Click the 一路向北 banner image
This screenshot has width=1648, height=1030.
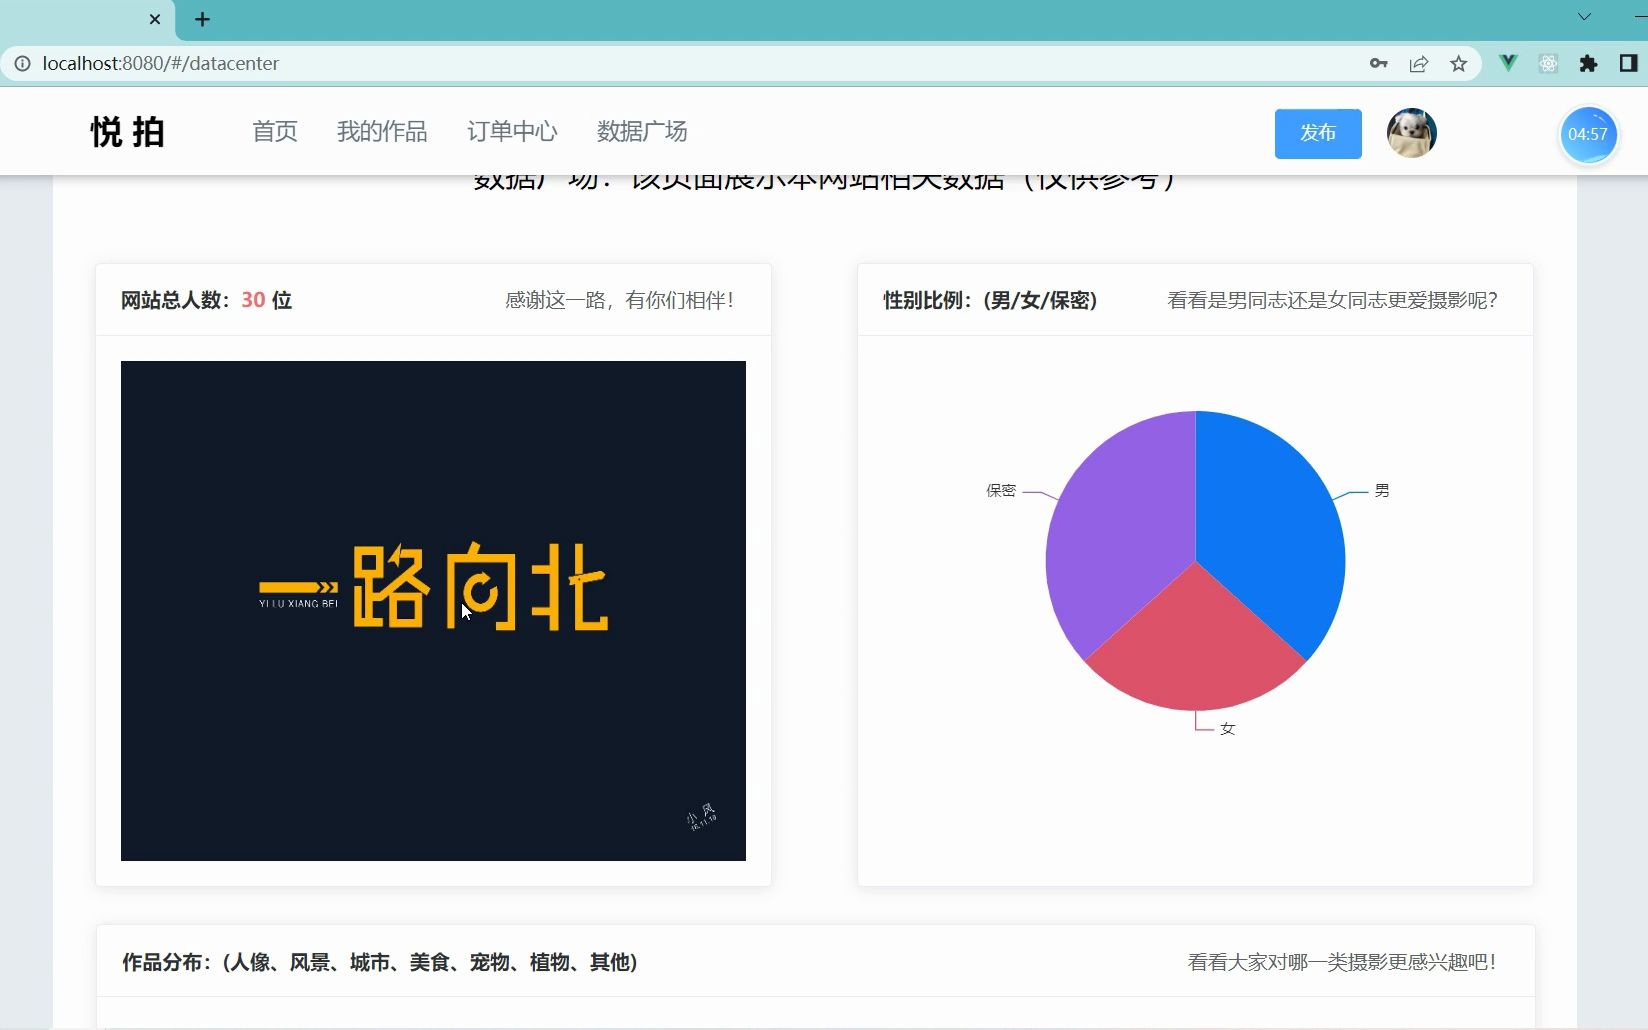click(x=433, y=610)
